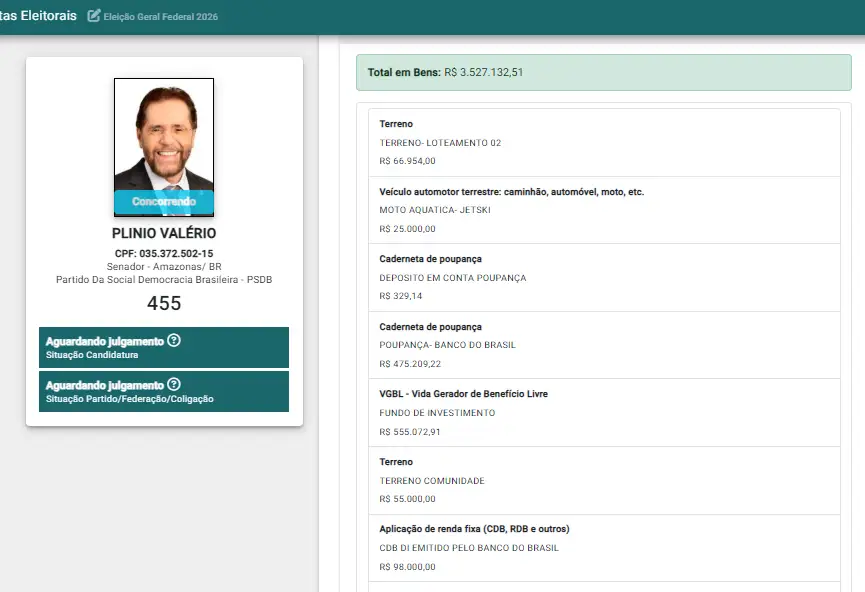The height and width of the screenshot is (592, 865).
Task: Click the edit icon beside Eleição Geral Federal 2026
Action: click(94, 15)
